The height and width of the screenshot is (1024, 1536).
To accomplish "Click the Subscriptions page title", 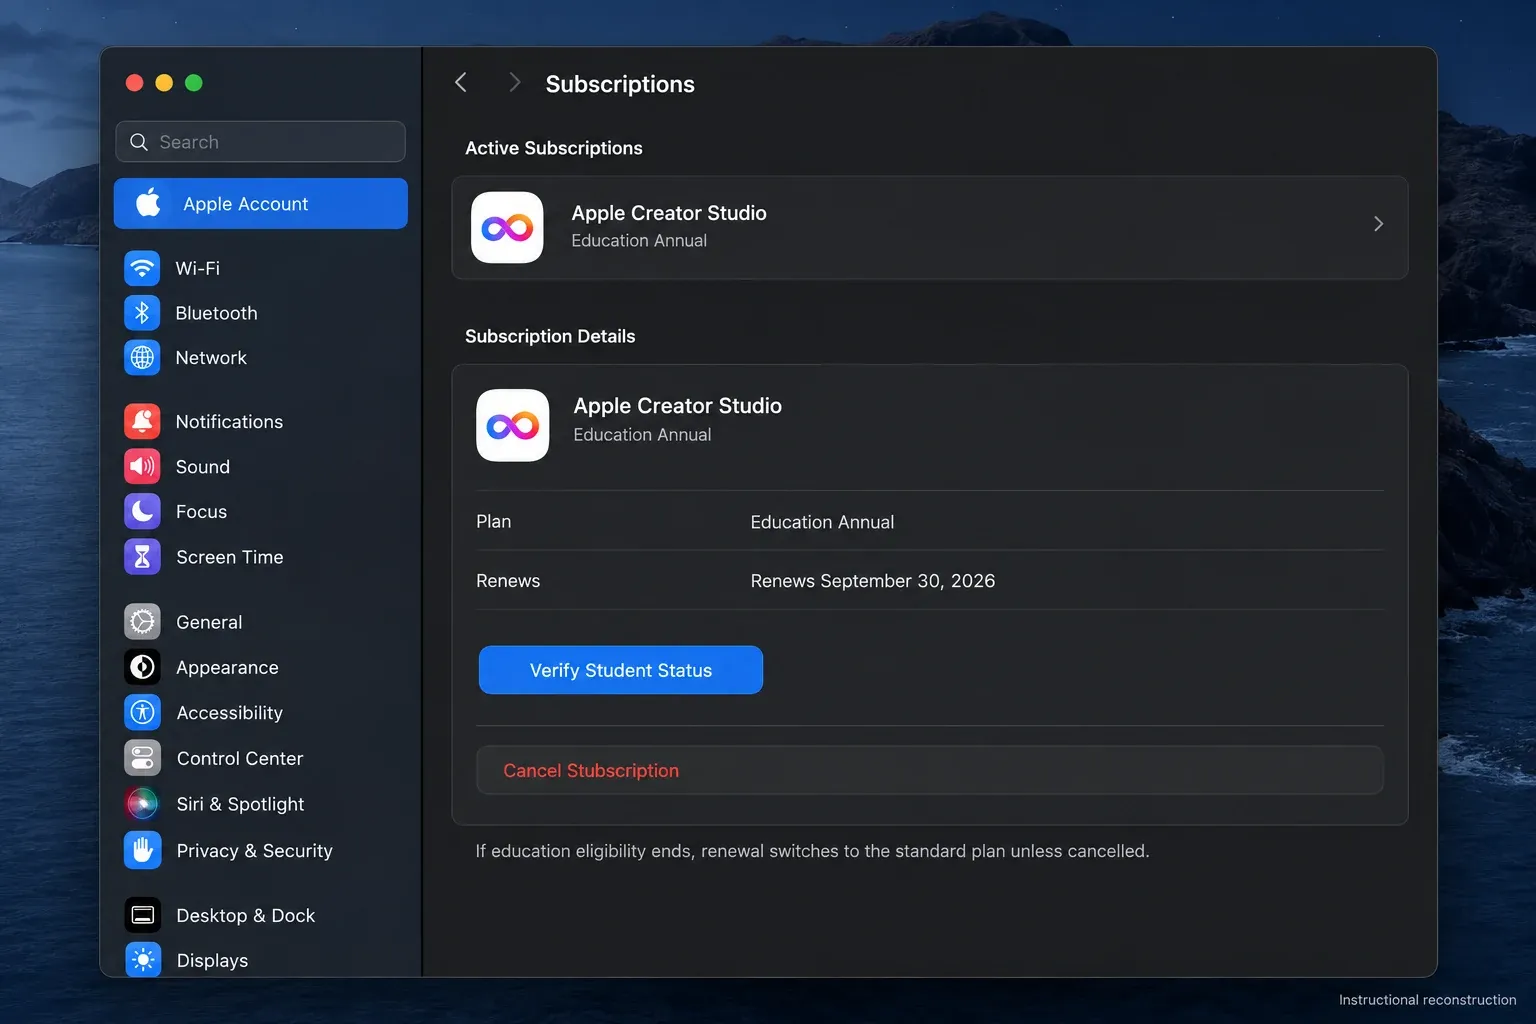I will (x=620, y=84).
